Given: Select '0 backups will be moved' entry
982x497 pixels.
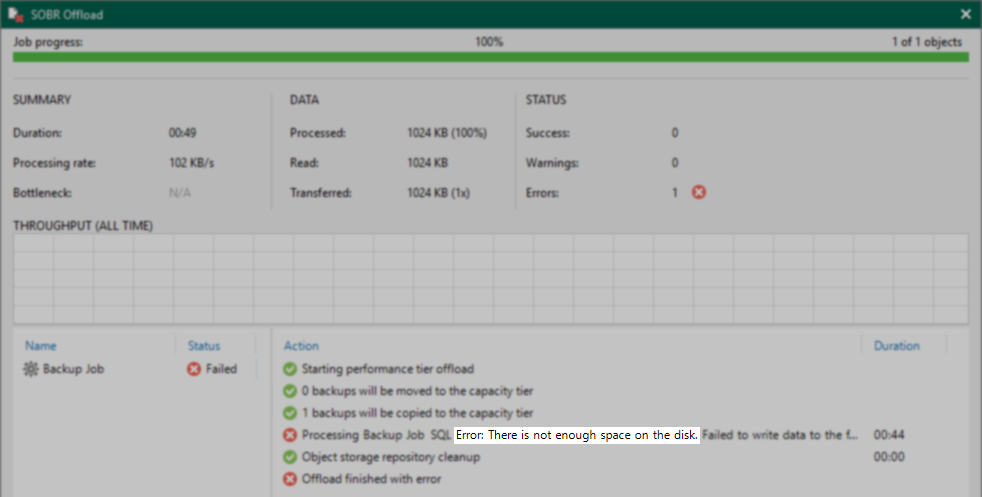Looking at the screenshot, I should (417, 391).
